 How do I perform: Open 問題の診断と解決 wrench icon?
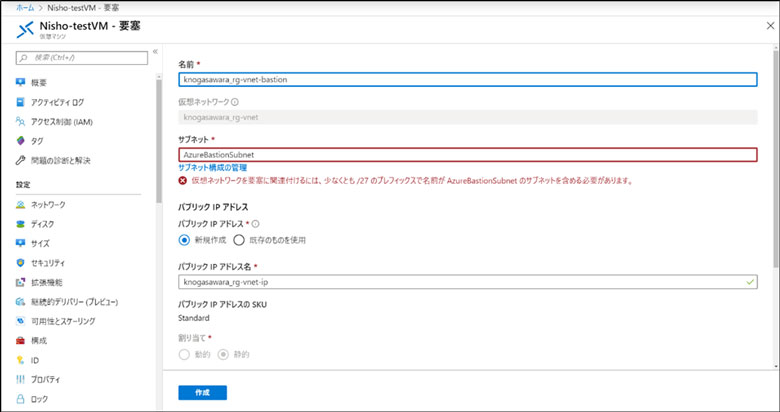coord(20,160)
